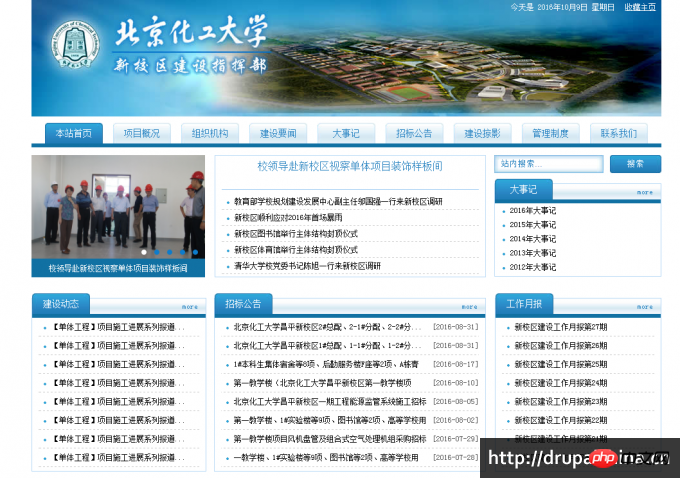Screen dimensions: 680x478
Task: Open the 管理制度 nav tab
Action: (x=550, y=133)
